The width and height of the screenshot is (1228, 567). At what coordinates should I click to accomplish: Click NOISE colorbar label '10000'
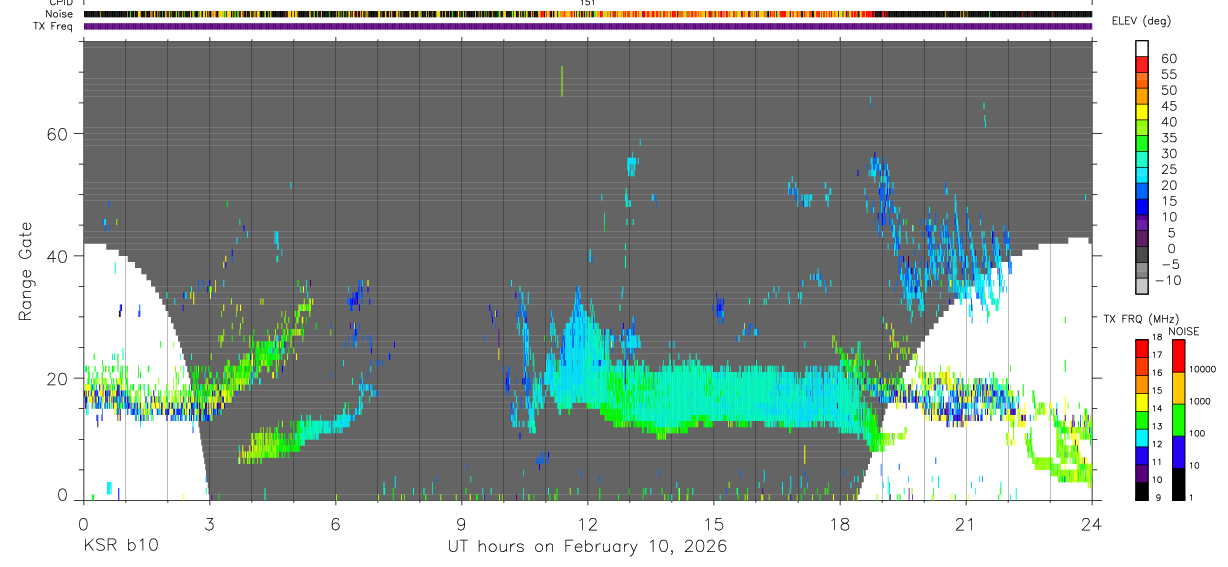(x=1202, y=370)
